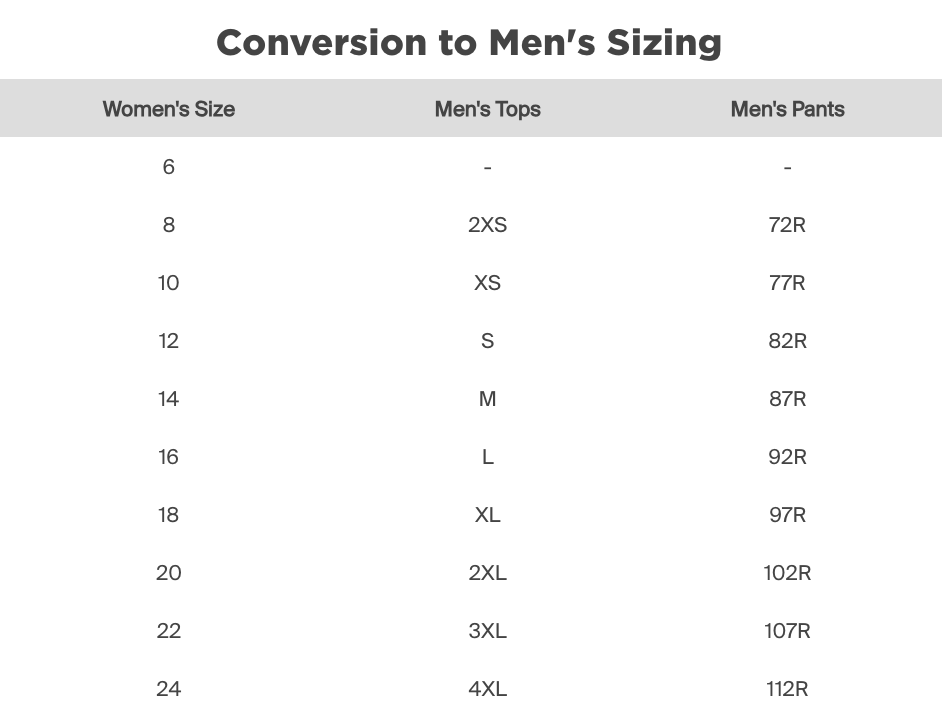Click the 72R men's pants cell
This screenshot has width=946, height=724.
(787, 225)
